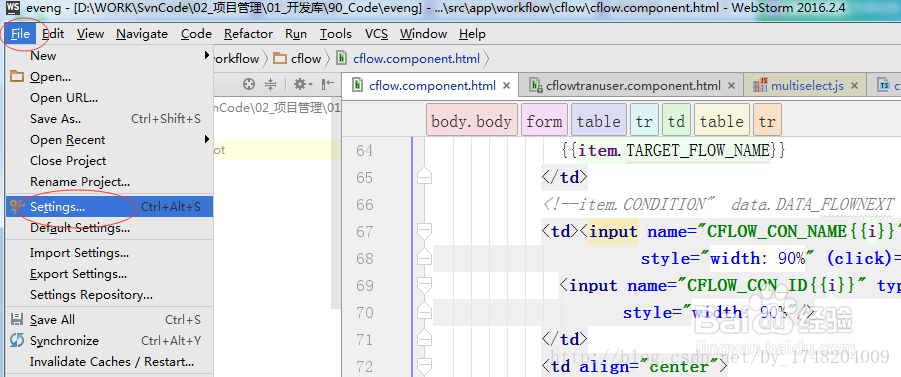Click the Save All floppy disk icon
Viewport: 901px width, 377px height.
coord(17,320)
